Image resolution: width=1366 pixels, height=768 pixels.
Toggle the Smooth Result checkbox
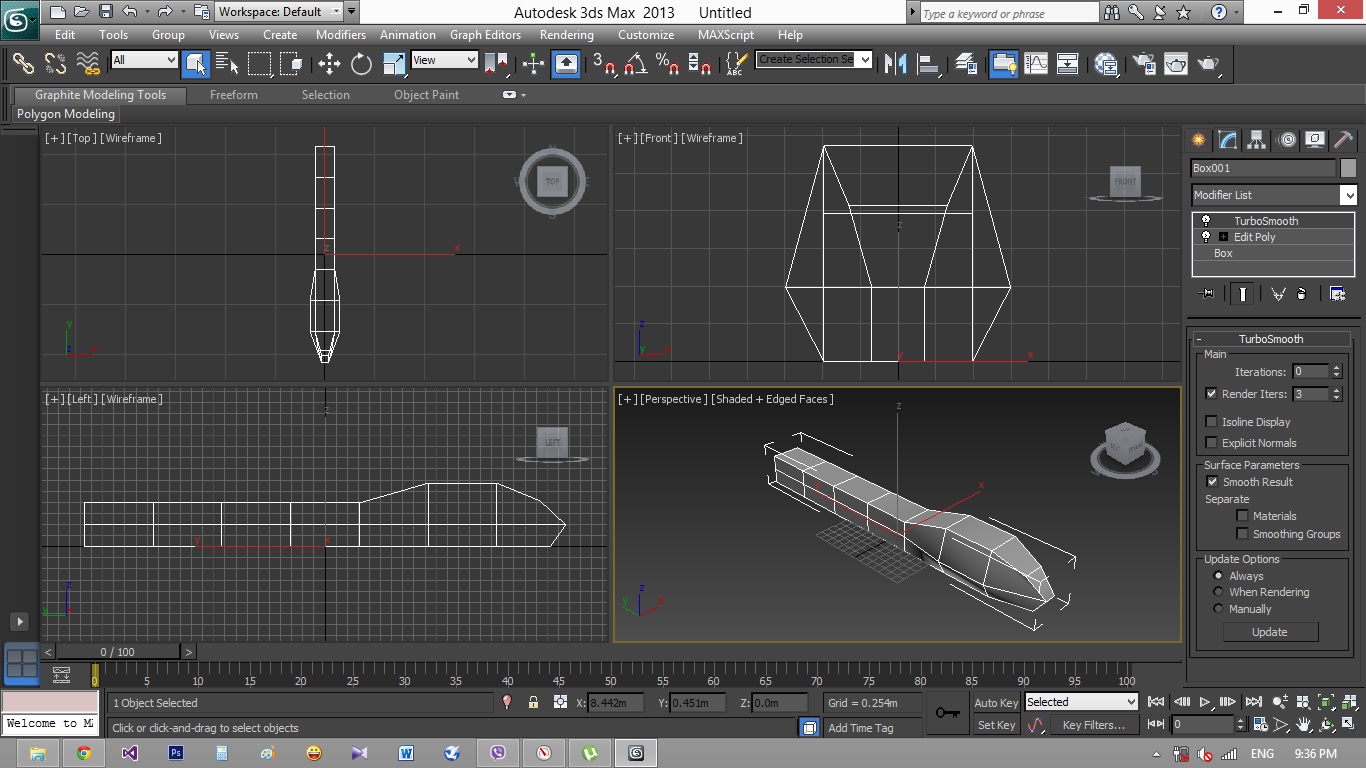pyautogui.click(x=1212, y=482)
